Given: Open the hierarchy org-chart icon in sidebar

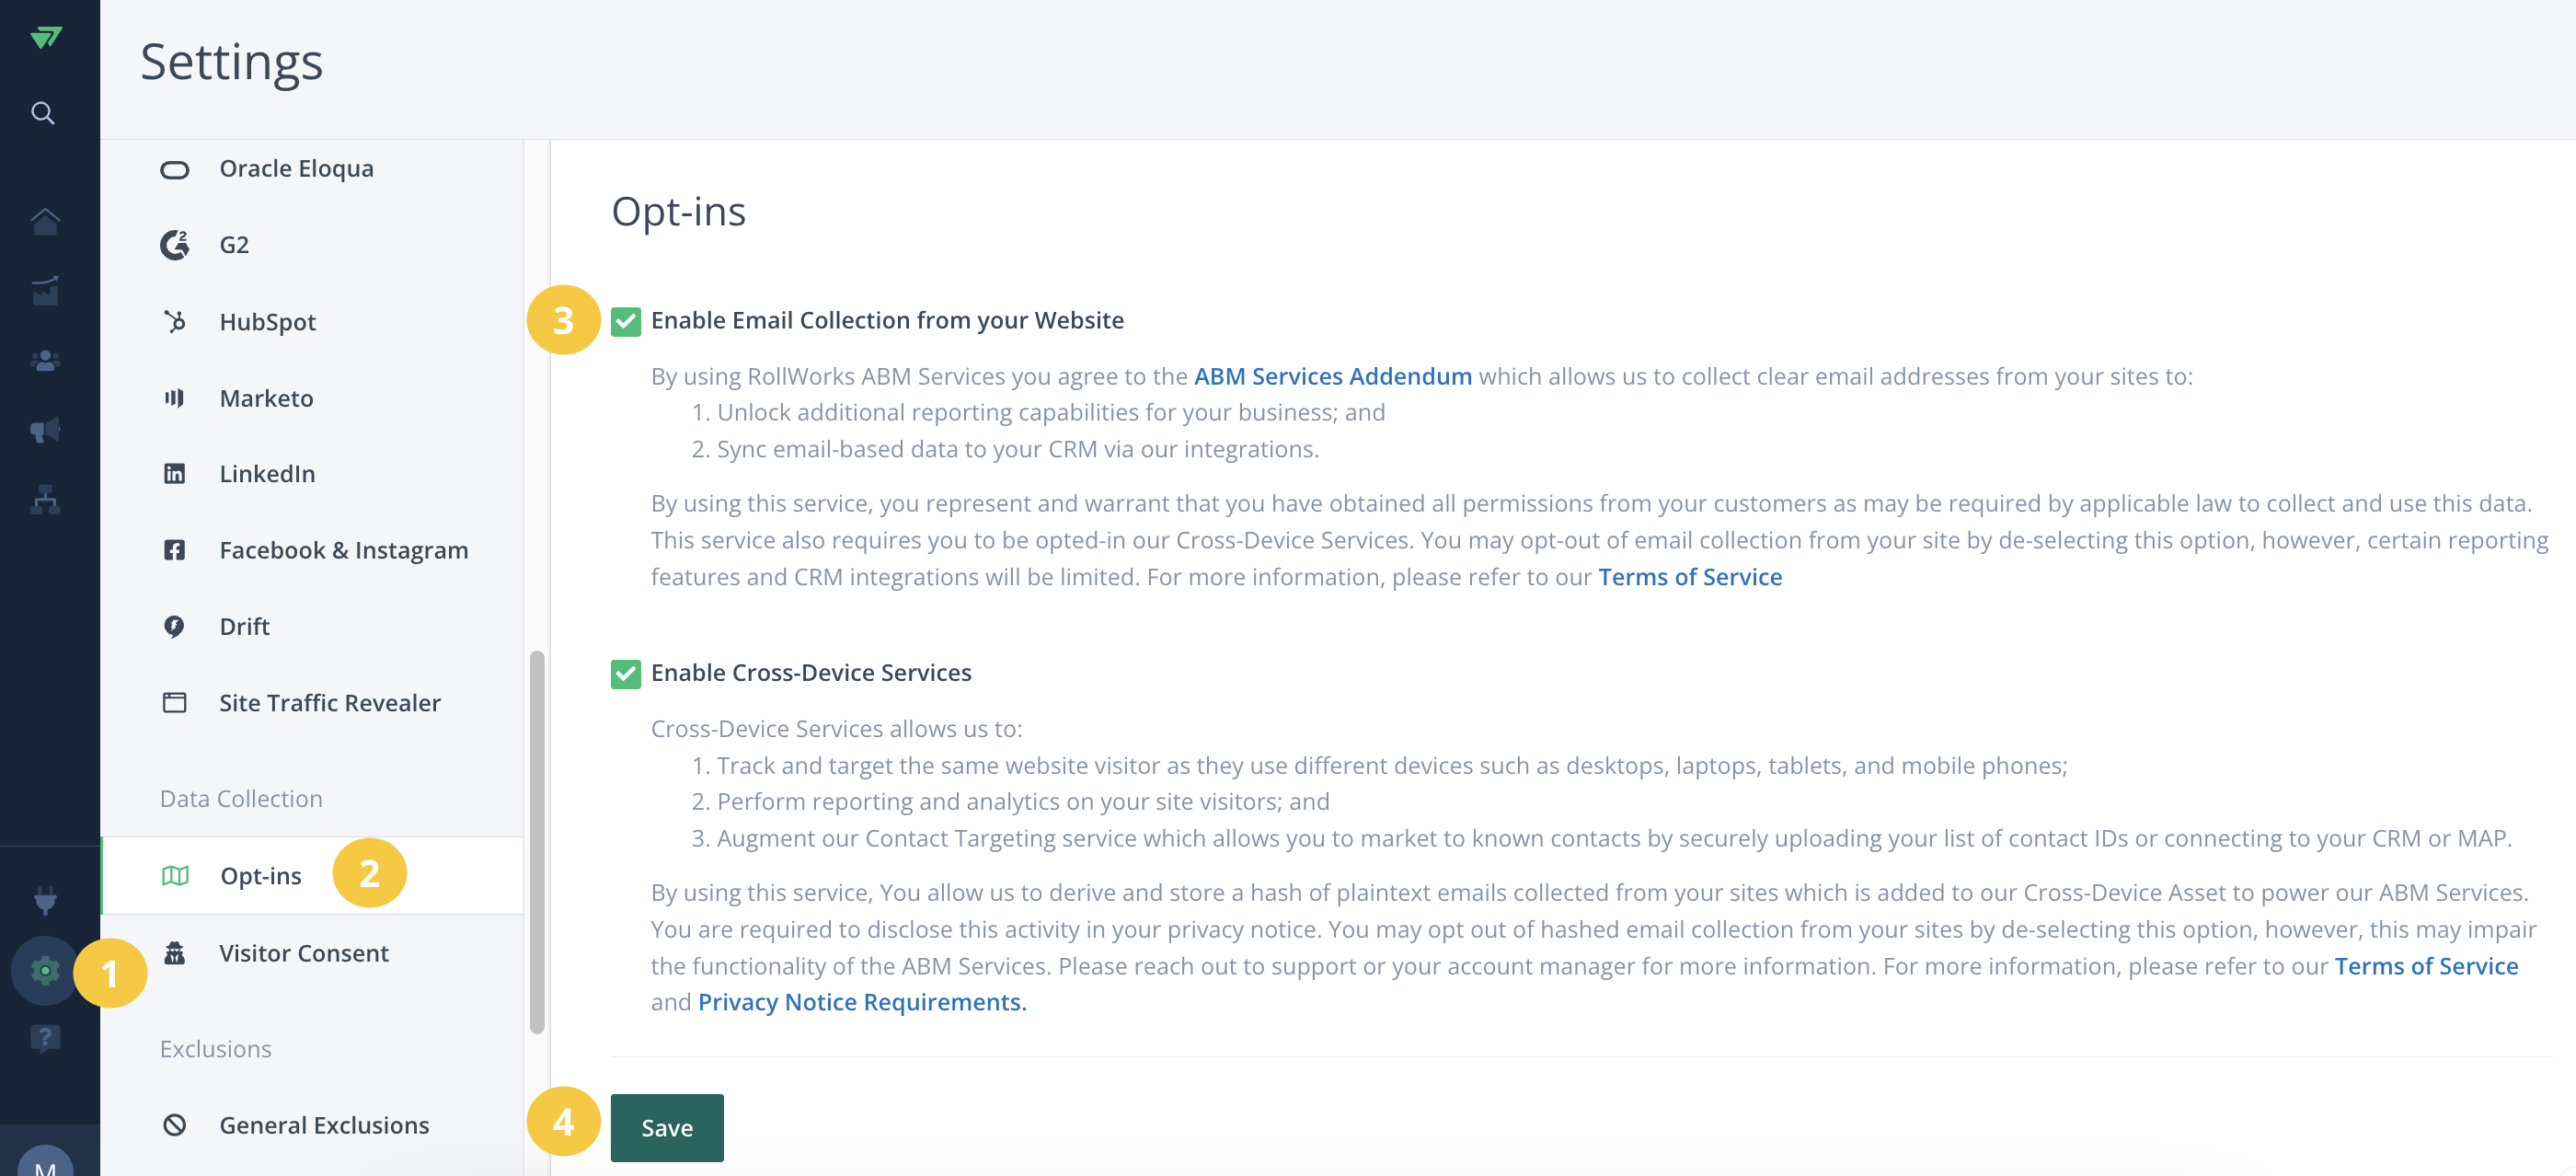Looking at the screenshot, I should (45, 499).
